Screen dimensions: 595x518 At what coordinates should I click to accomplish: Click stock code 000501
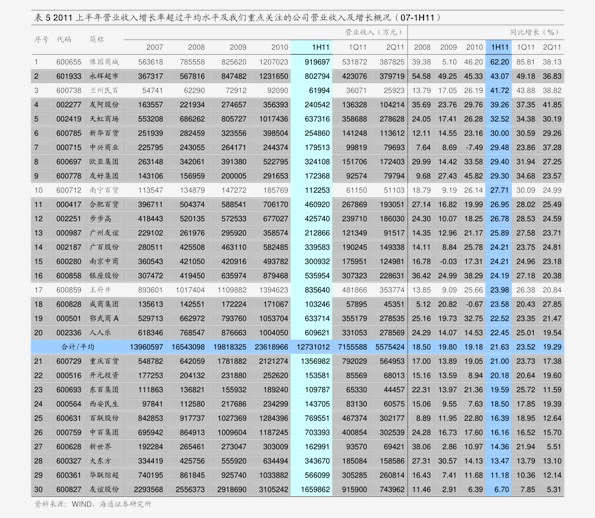(69, 318)
